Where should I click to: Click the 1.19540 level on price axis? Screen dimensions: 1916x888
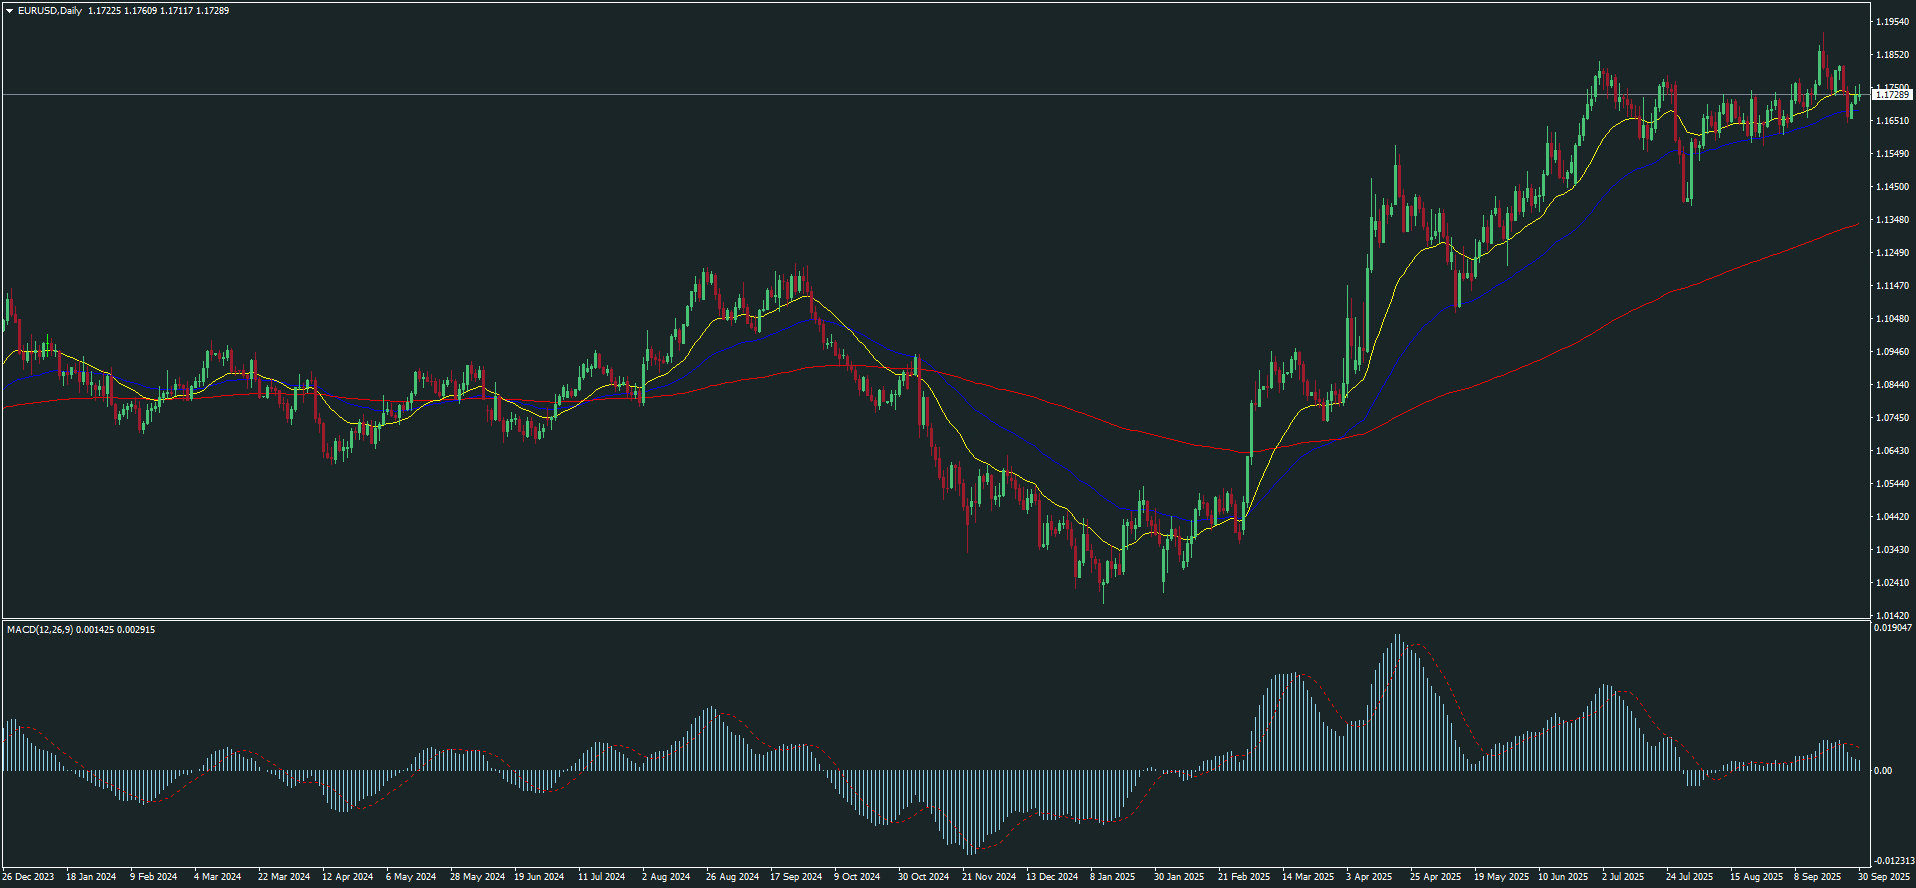tap(1892, 22)
